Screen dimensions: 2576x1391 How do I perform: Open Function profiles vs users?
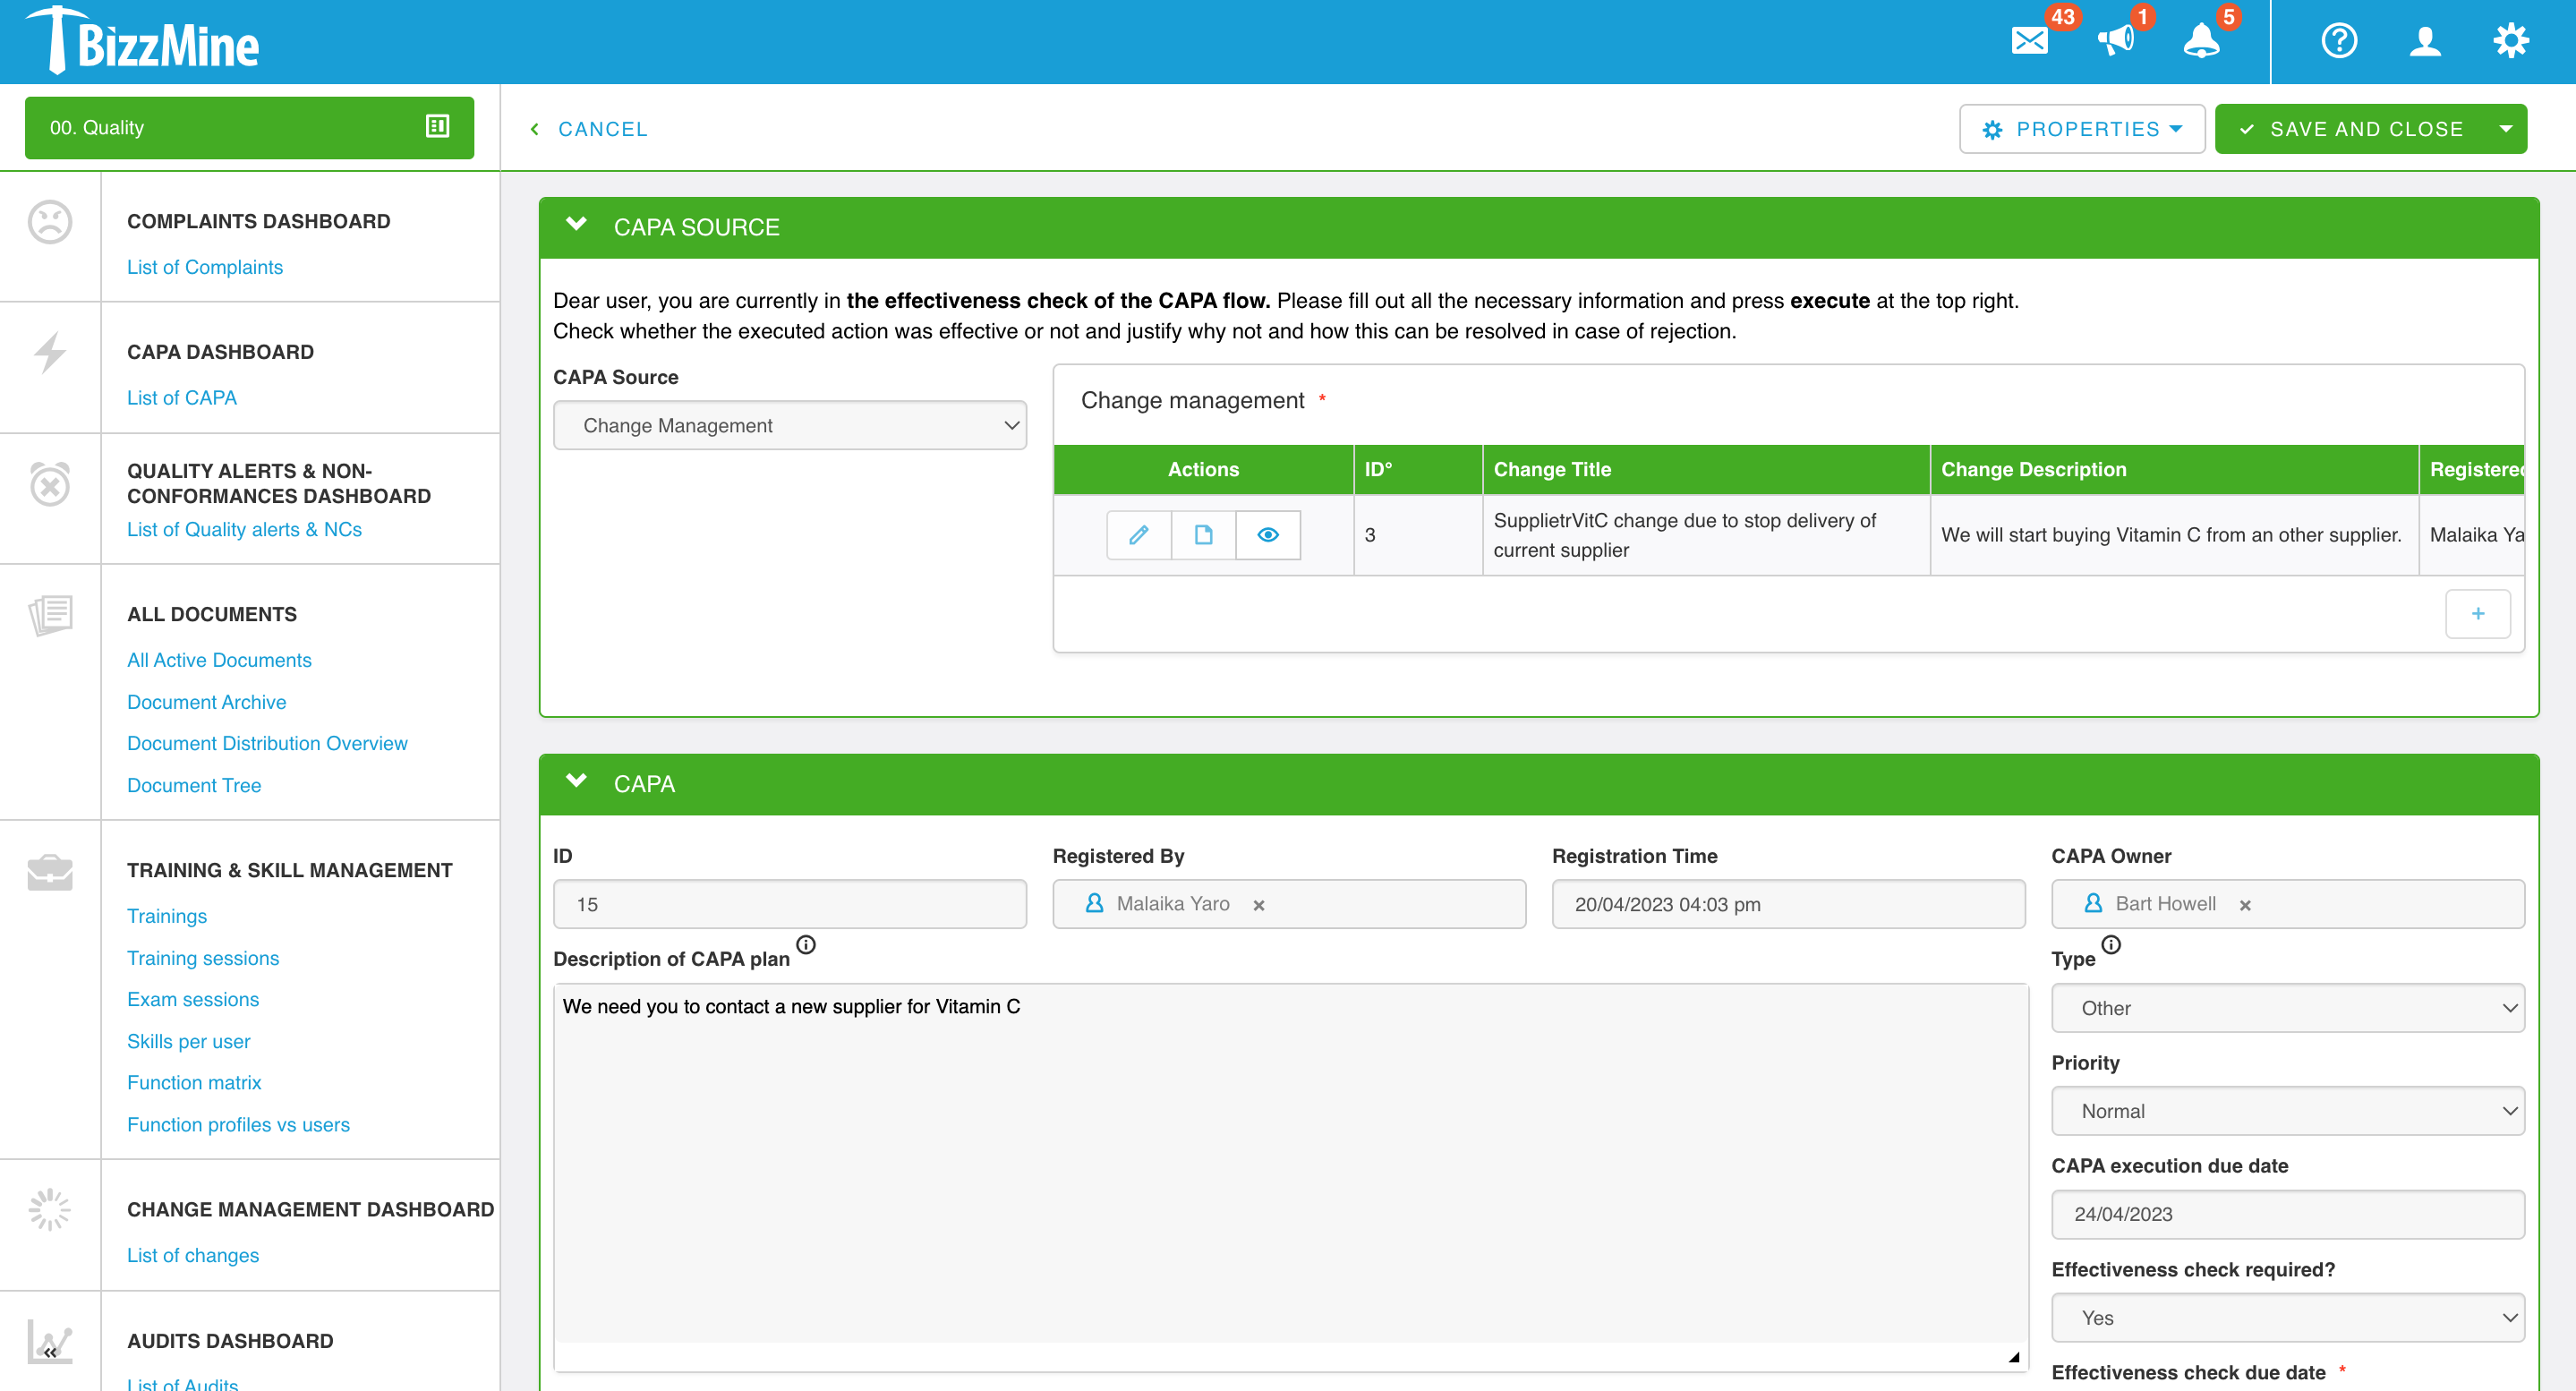[x=238, y=1124]
